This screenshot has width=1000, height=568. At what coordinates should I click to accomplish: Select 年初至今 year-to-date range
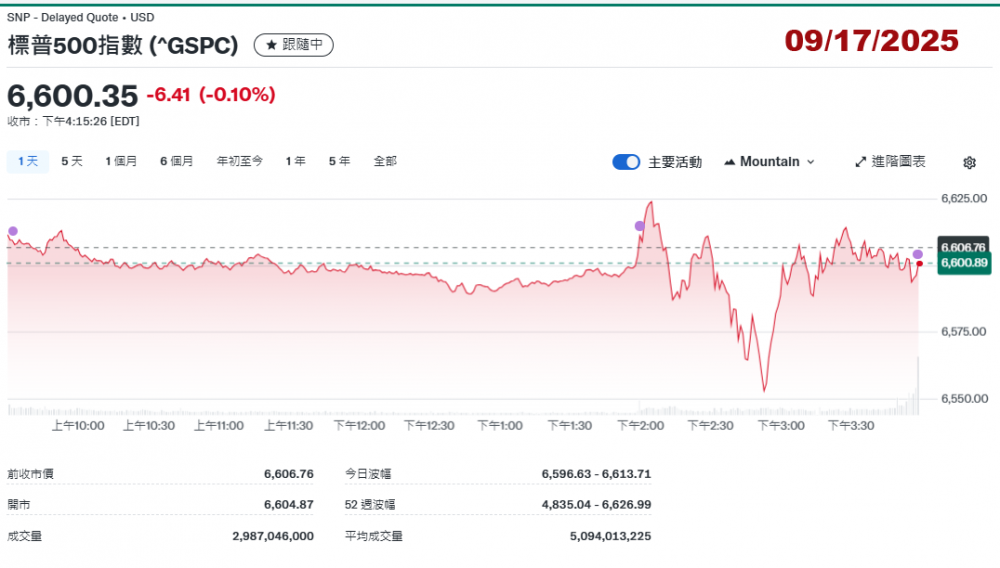pos(240,161)
